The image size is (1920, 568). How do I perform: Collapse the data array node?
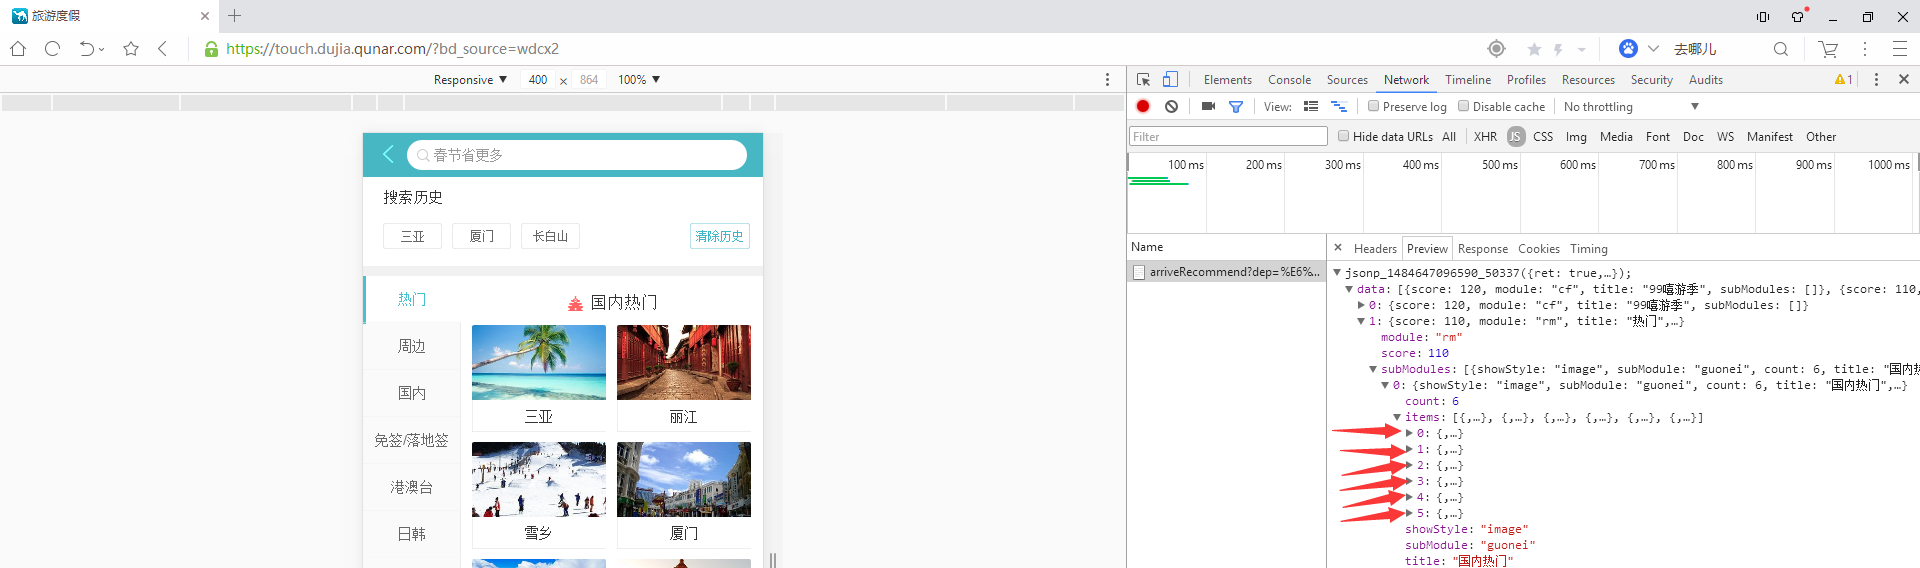(1349, 289)
